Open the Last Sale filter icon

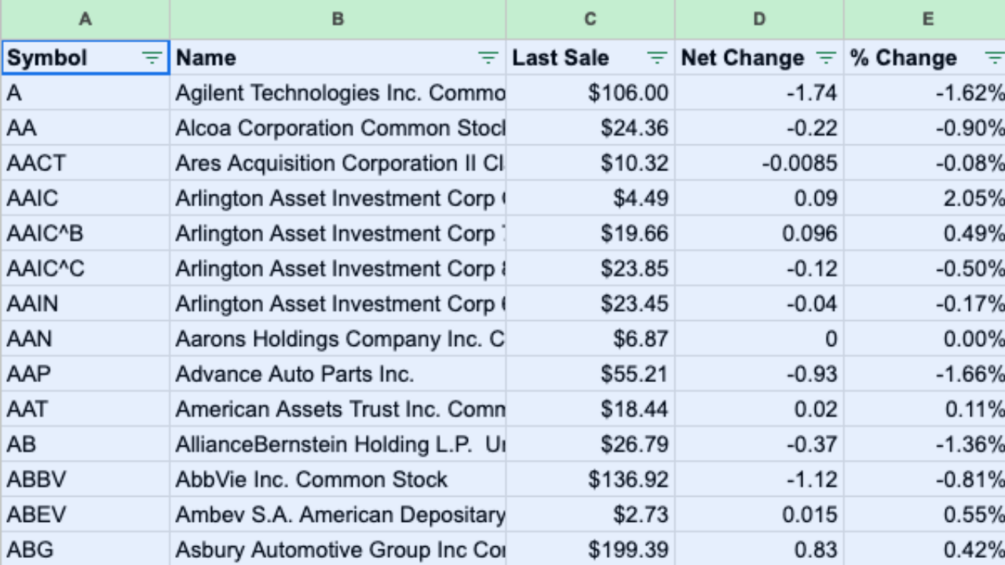[657, 58]
